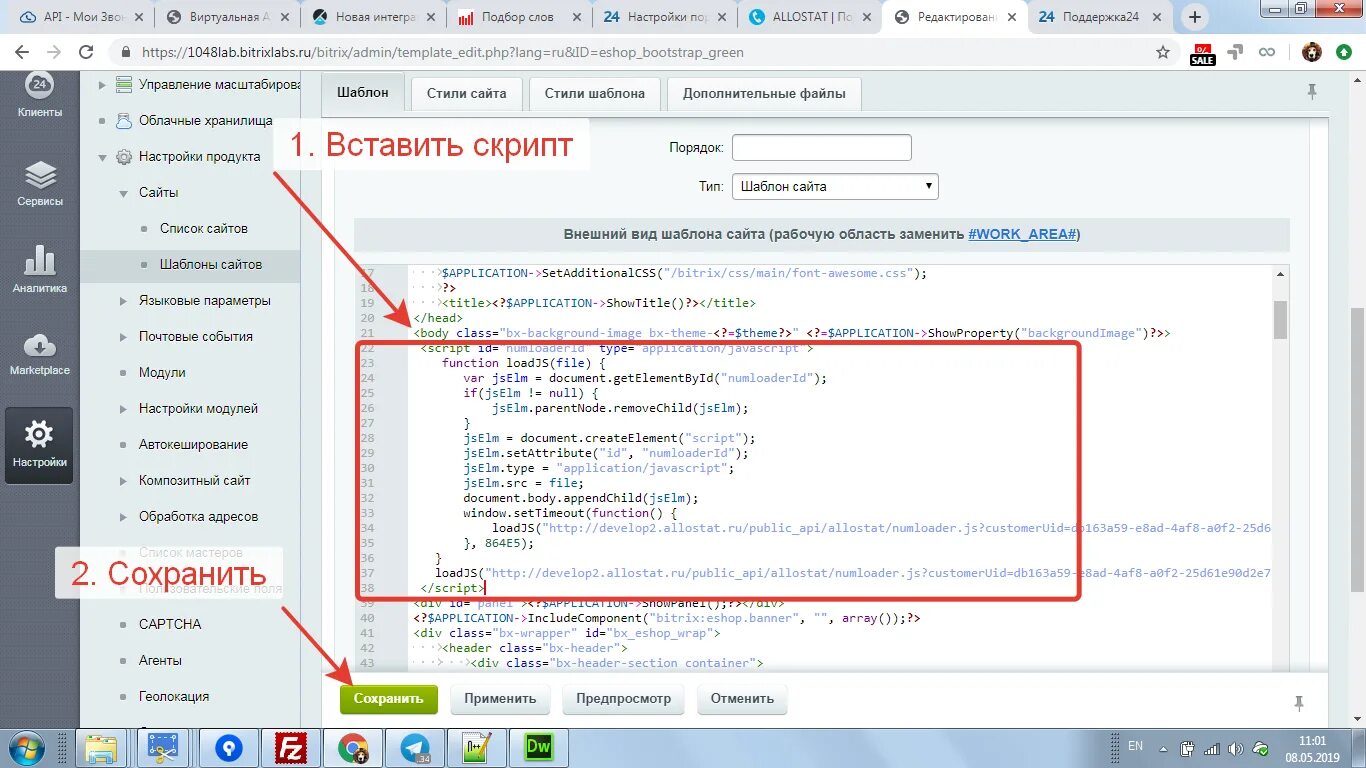Expand the Языковые параметры tree node arrow
The image size is (1366, 768).
(x=123, y=301)
